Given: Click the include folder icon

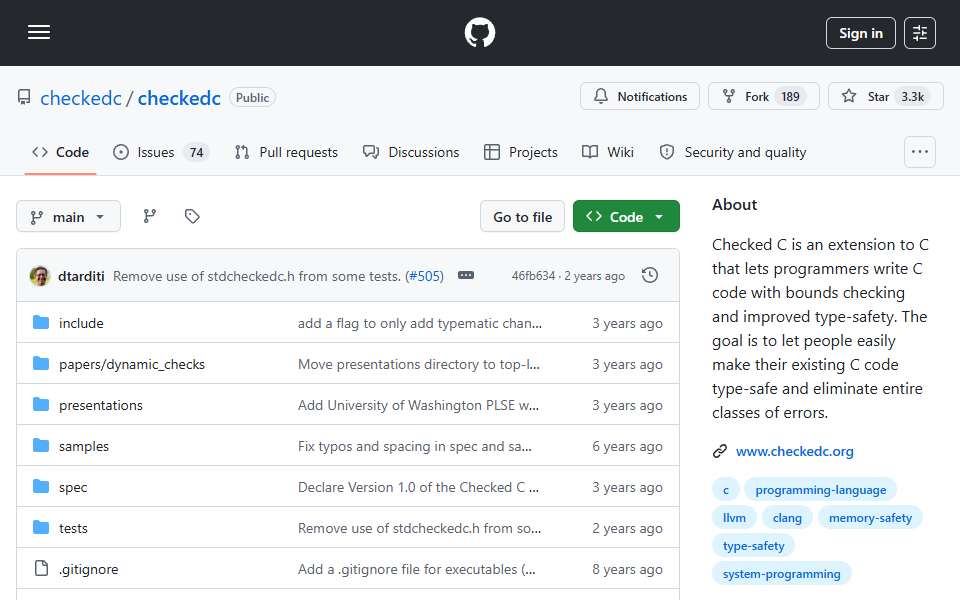Looking at the screenshot, I should click(x=41, y=323).
